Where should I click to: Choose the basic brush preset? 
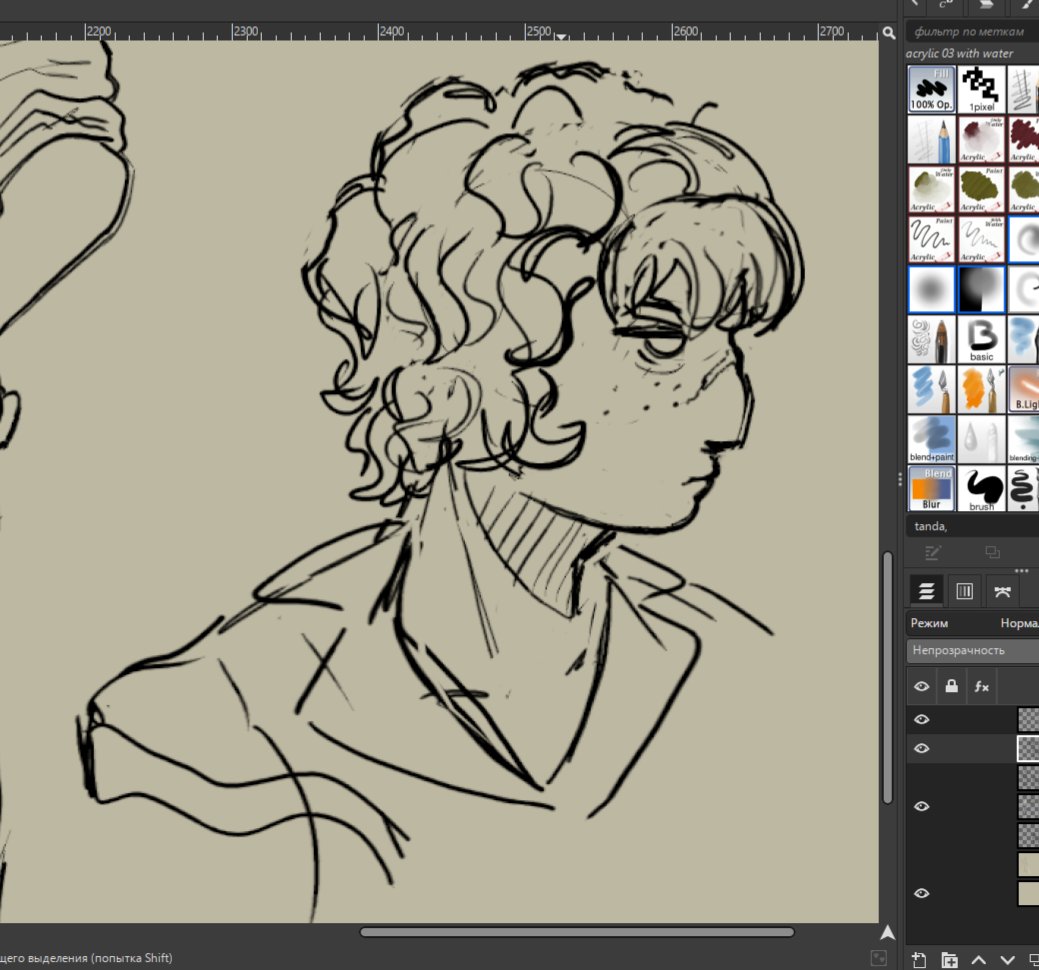pyautogui.click(x=981, y=339)
